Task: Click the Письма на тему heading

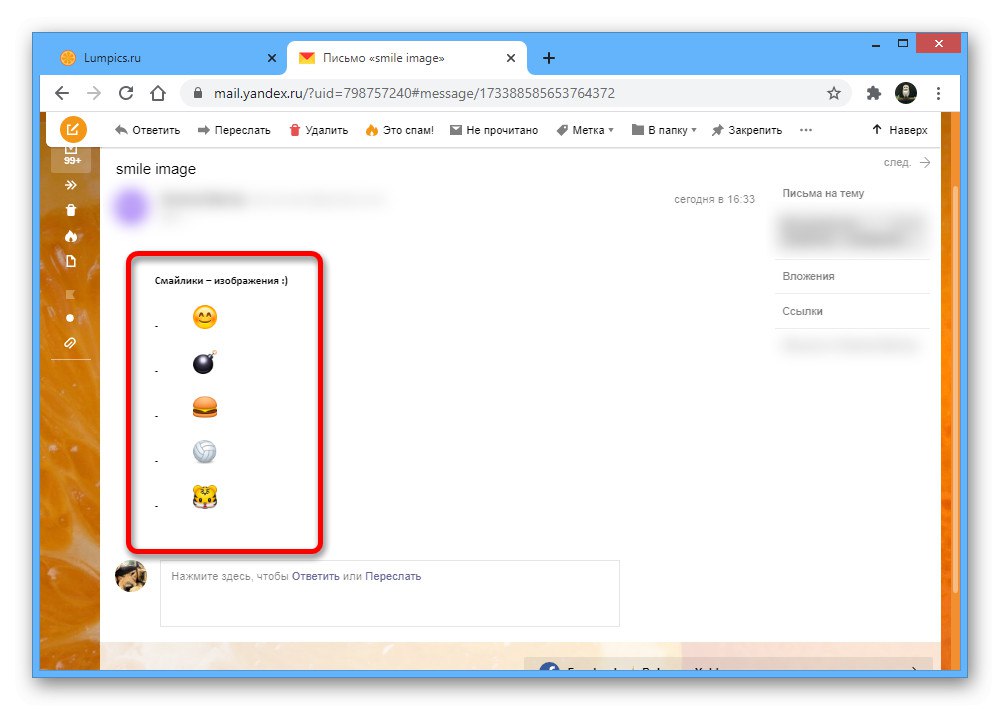Action: 823,193
